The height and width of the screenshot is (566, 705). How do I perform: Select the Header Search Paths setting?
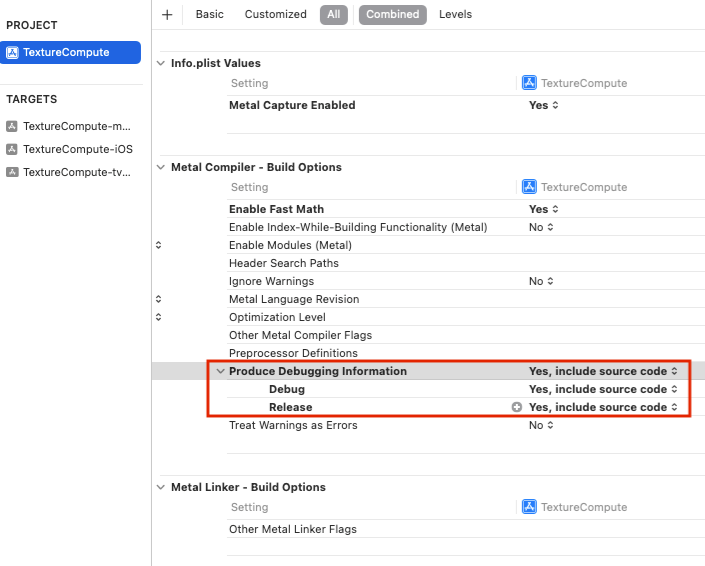click(284, 263)
